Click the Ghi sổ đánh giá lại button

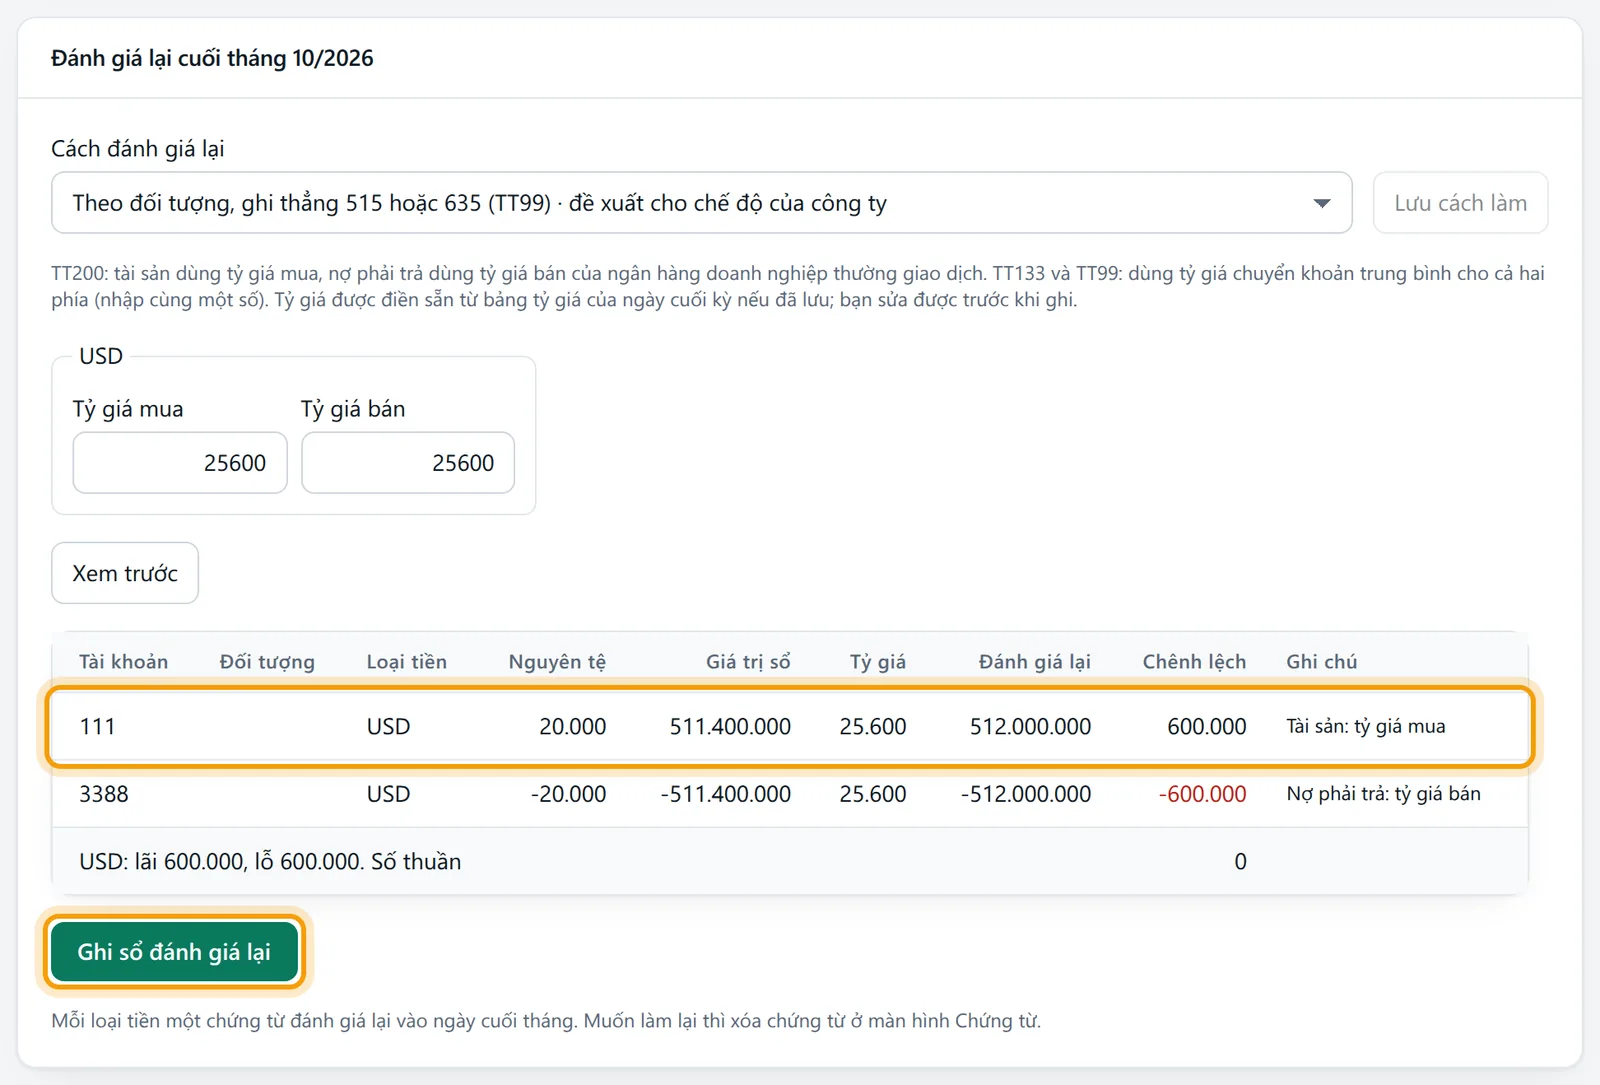coord(174,952)
